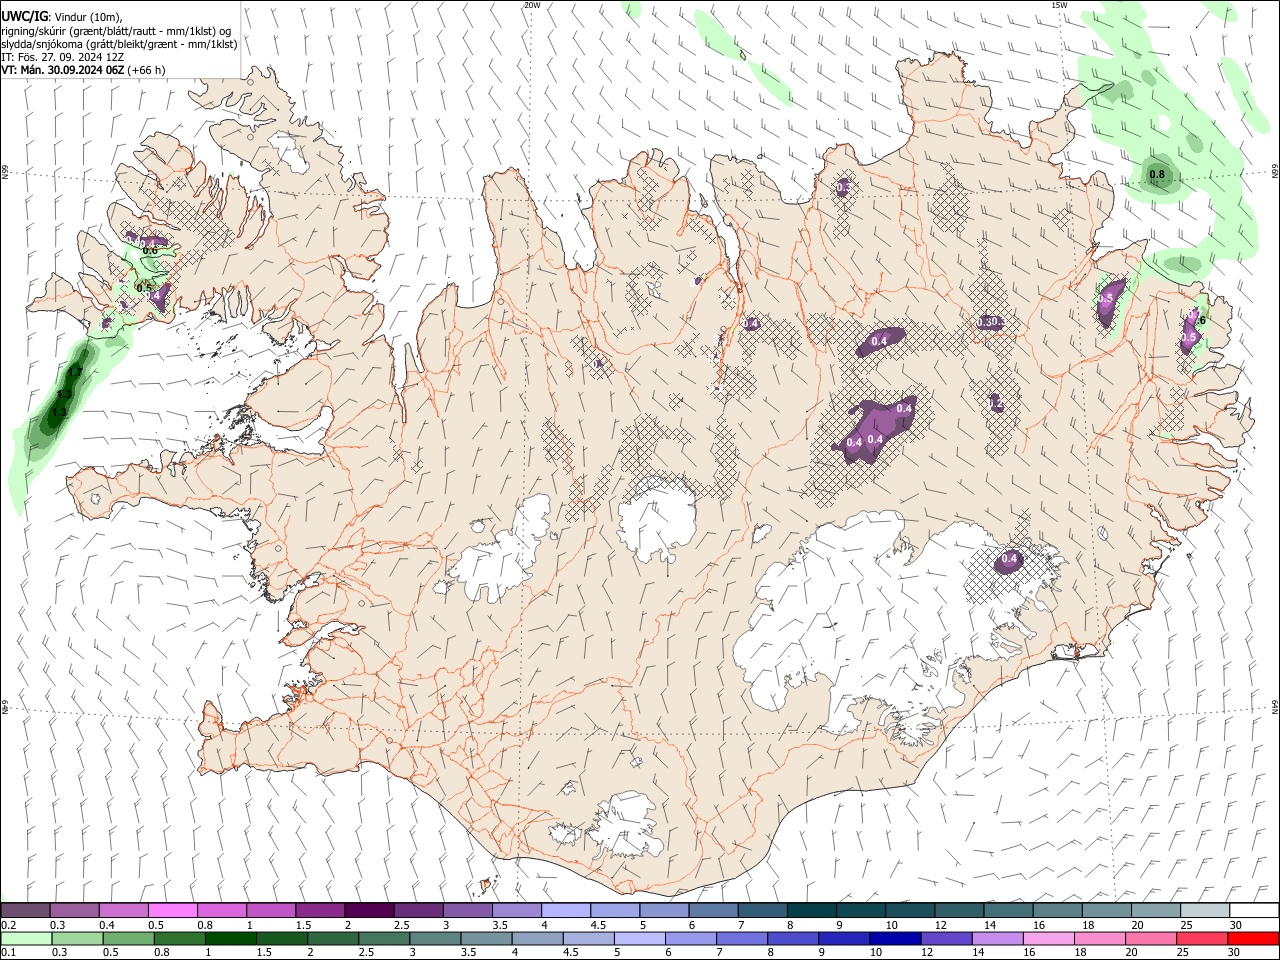Click the '(+66 h)' forecast offset text
1280x960 pixels.
point(146,70)
